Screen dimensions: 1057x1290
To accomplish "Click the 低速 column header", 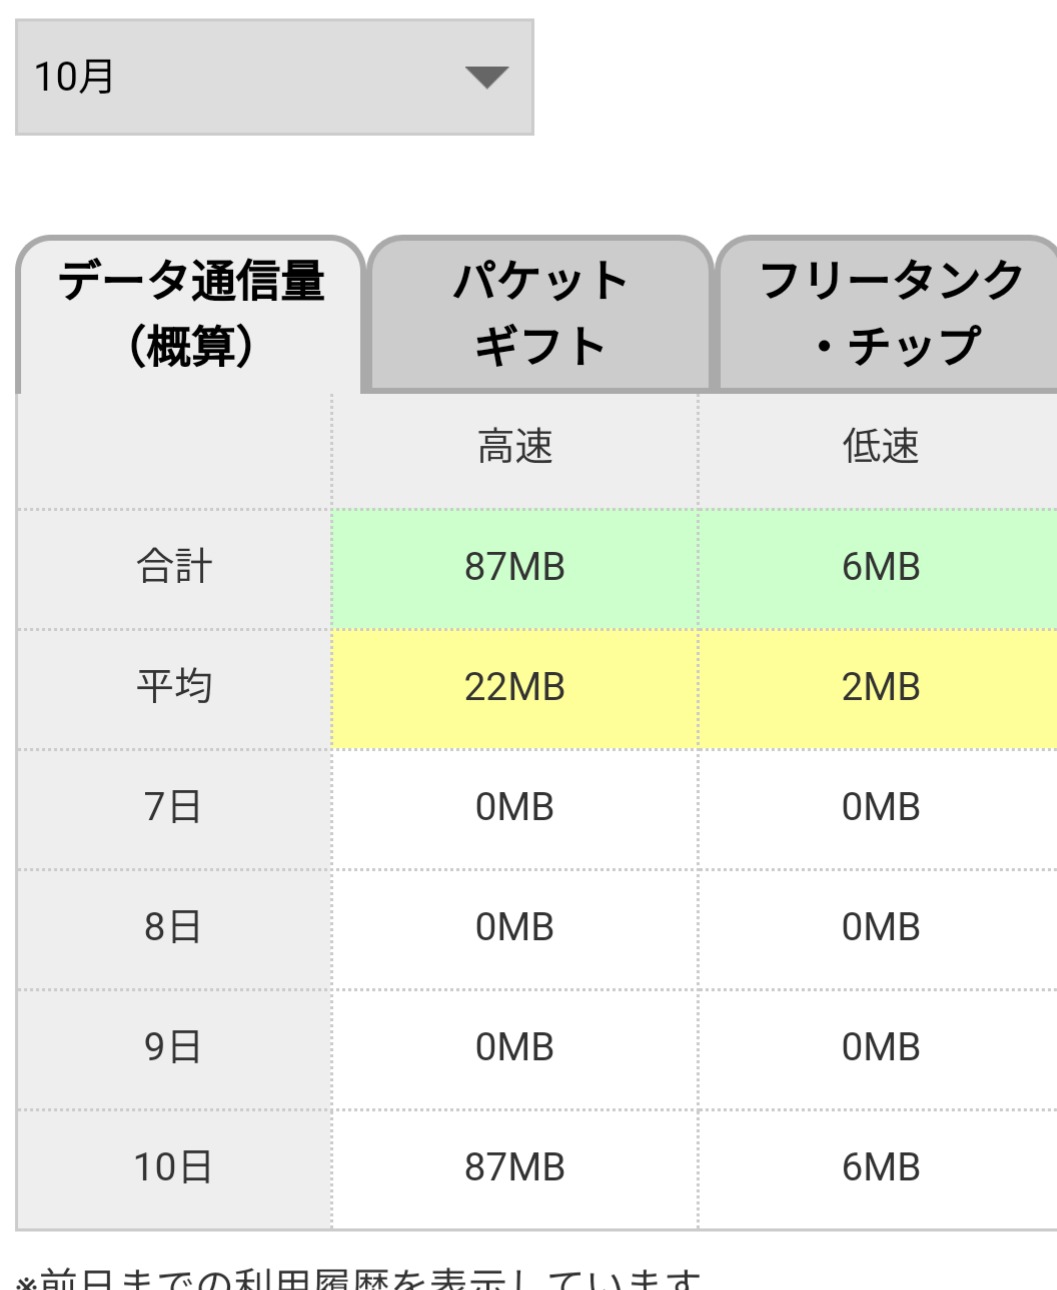I will pyautogui.click(x=880, y=447).
